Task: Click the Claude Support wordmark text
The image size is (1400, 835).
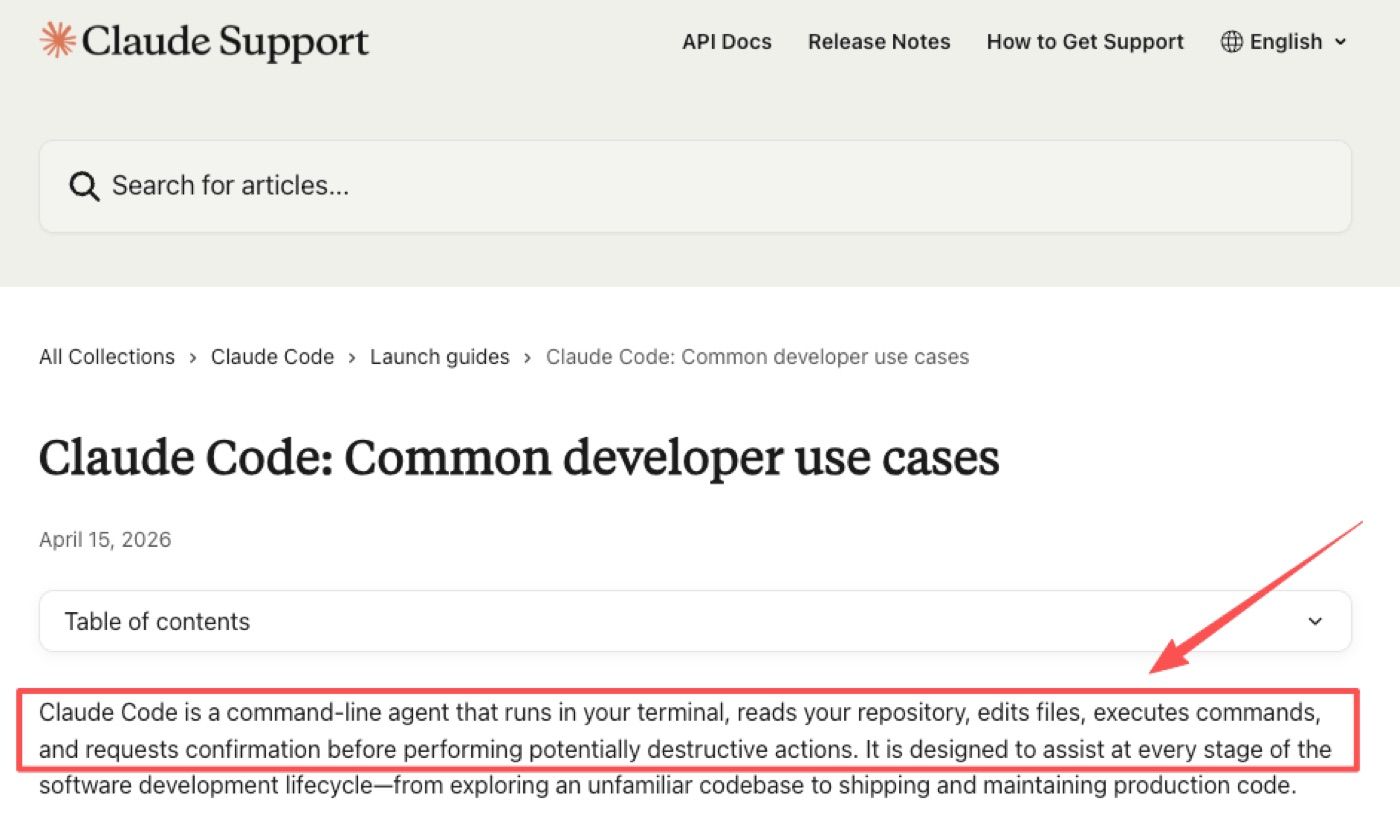Action: [226, 42]
